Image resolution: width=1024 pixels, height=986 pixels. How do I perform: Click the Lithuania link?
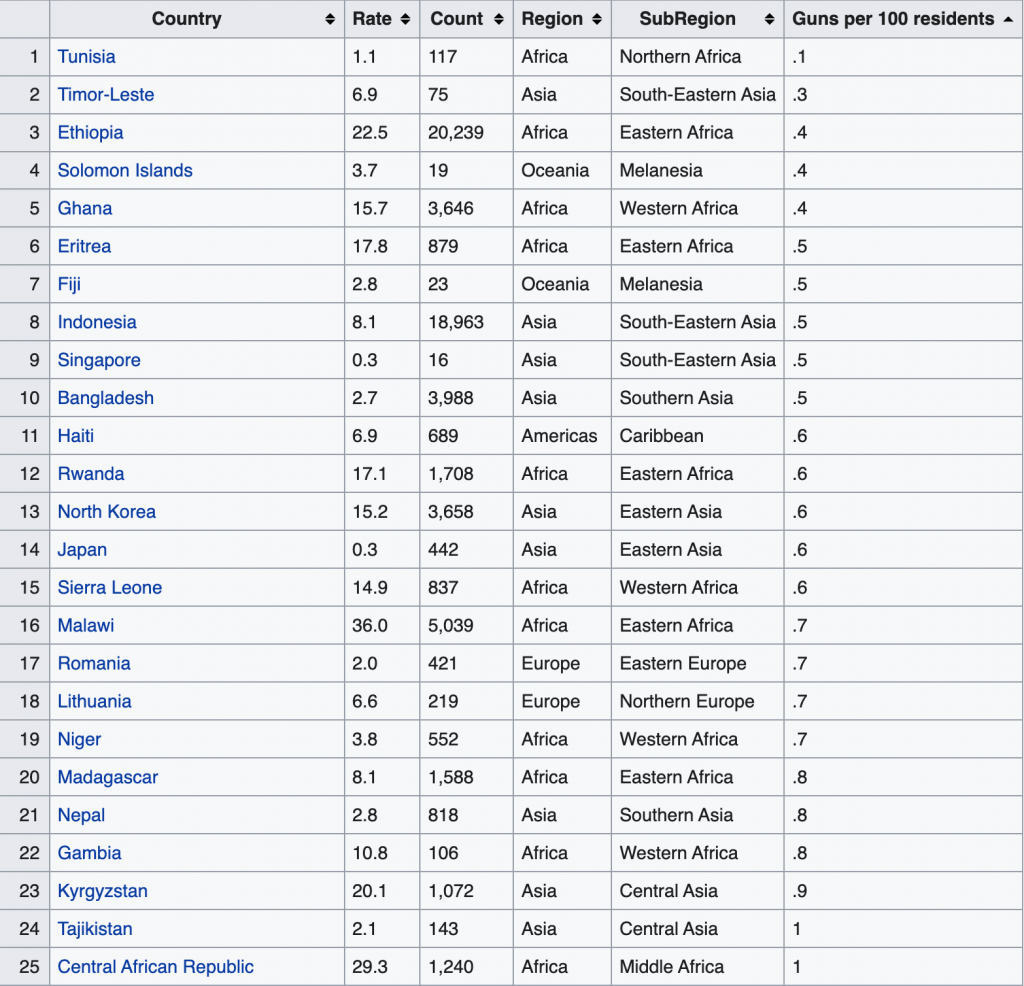[94, 702]
